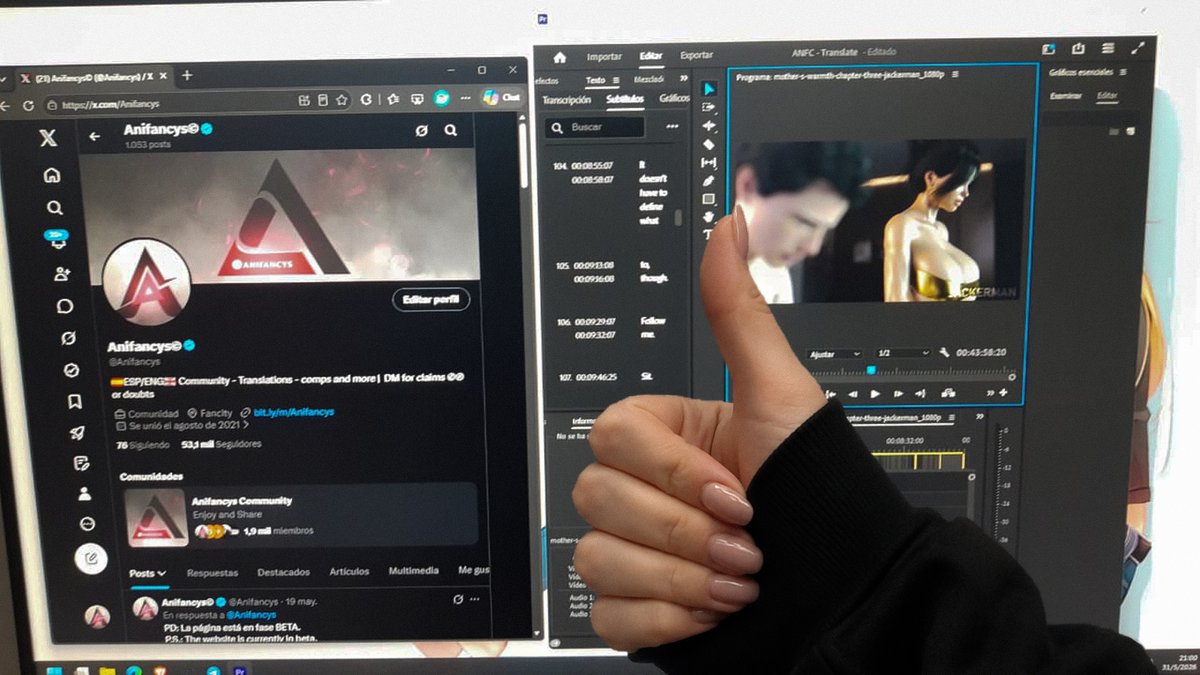Select the Rectangle tool in Premiere
This screenshot has width=1200, height=675.
[x=709, y=199]
